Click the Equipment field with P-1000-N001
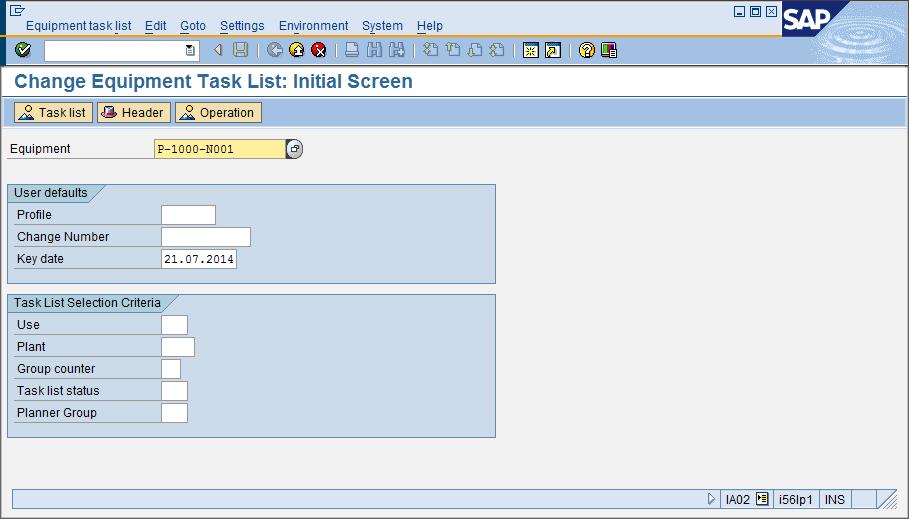This screenshot has width=909, height=519. pyautogui.click(x=220, y=149)
